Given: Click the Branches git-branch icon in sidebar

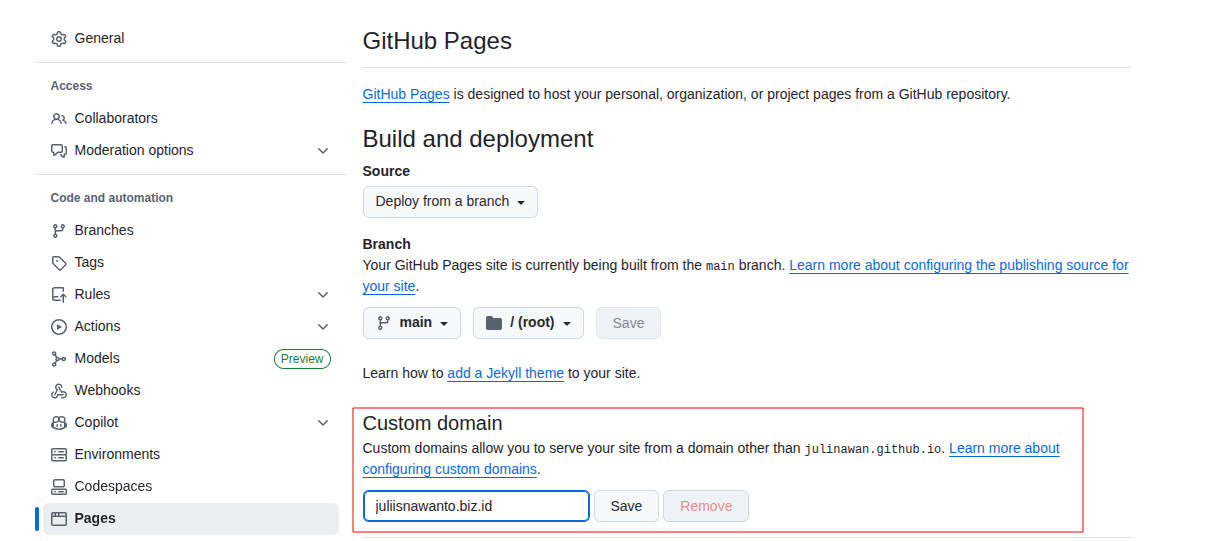Looking at the screenshot, I should [58, 230].
